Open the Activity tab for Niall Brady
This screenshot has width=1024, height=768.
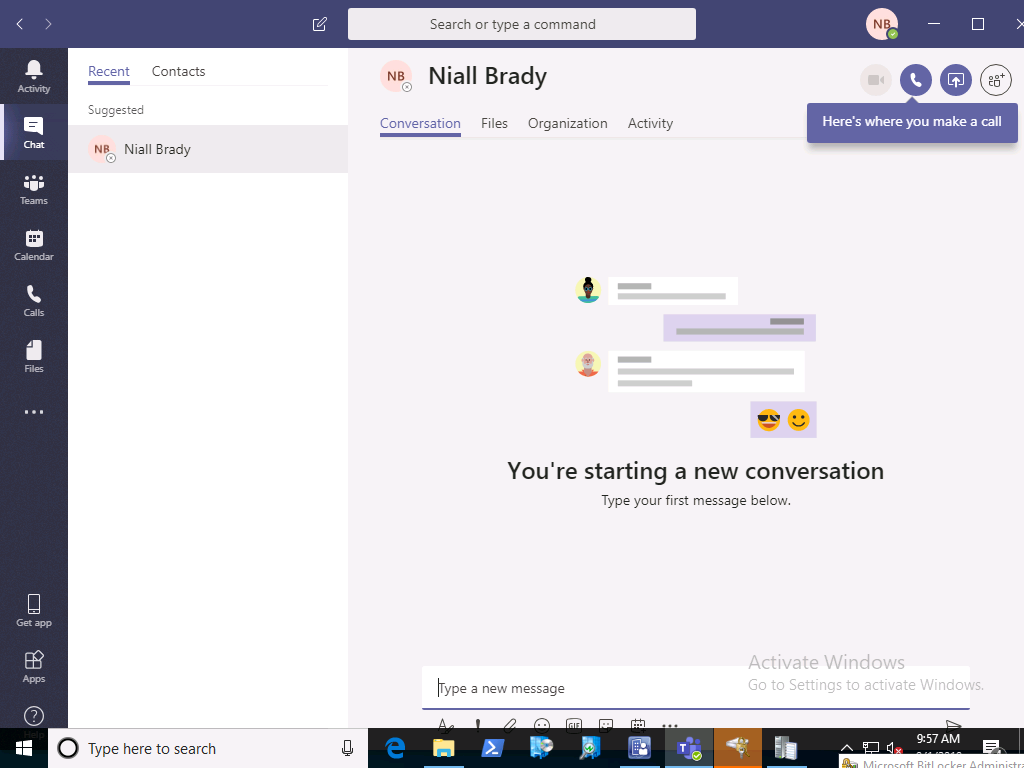pos(650,123)
